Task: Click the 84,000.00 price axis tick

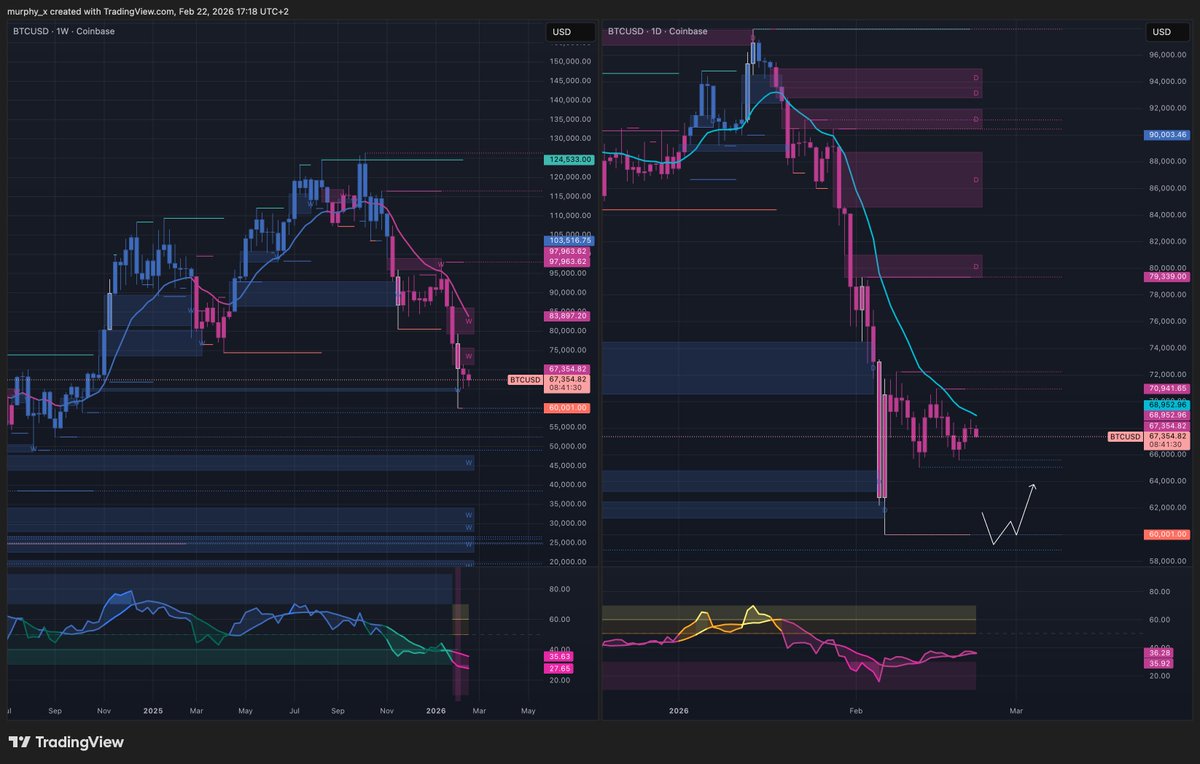Action: click(x=1170, y=215)
